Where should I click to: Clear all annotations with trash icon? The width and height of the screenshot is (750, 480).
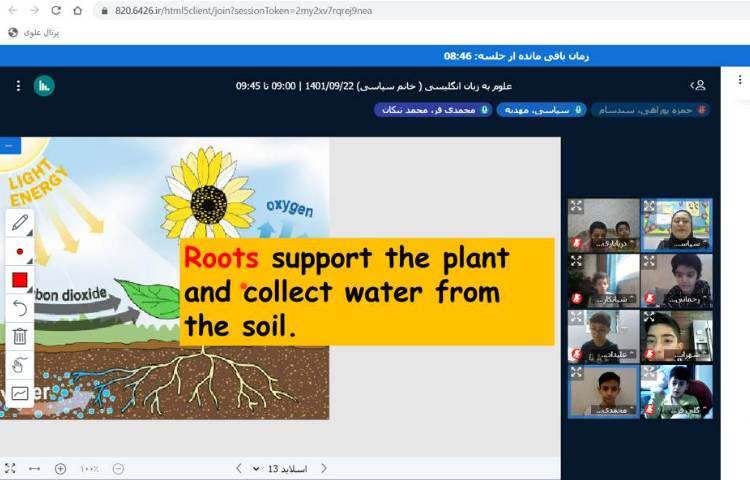click(x=20, y=336)
